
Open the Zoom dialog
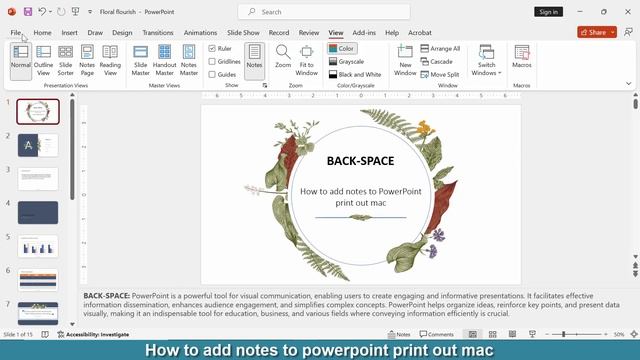coord(283,57)
